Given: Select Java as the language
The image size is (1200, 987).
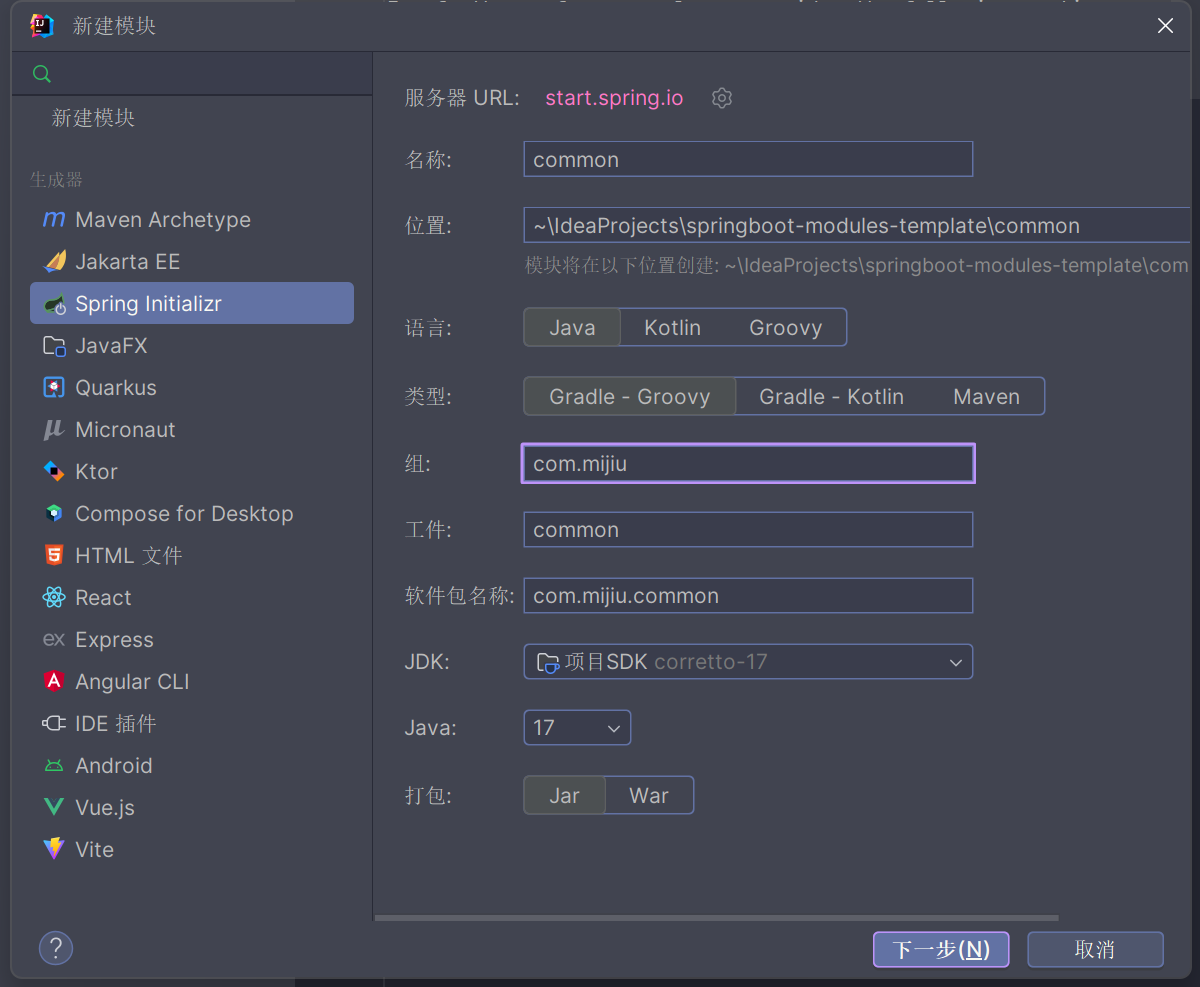Looking at the screenshot, I should click(x=572, y=328).
